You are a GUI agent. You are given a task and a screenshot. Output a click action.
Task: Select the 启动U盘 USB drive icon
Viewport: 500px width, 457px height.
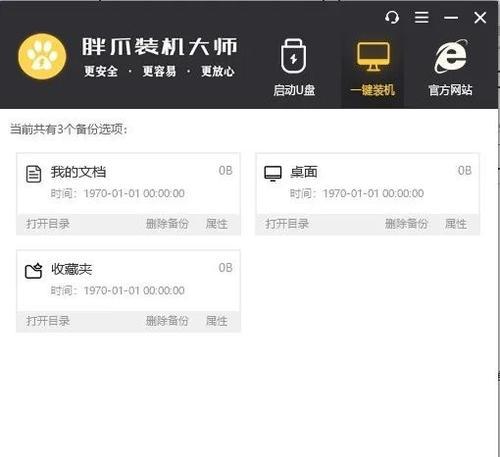pos(293,56)
